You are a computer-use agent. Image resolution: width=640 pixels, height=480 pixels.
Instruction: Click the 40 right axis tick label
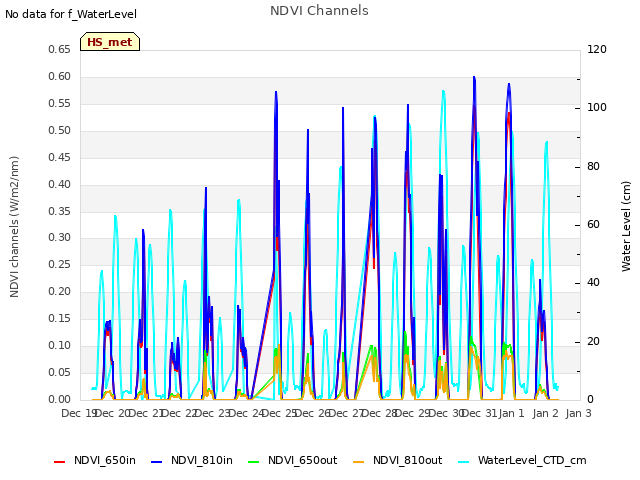tap(593, 283)
